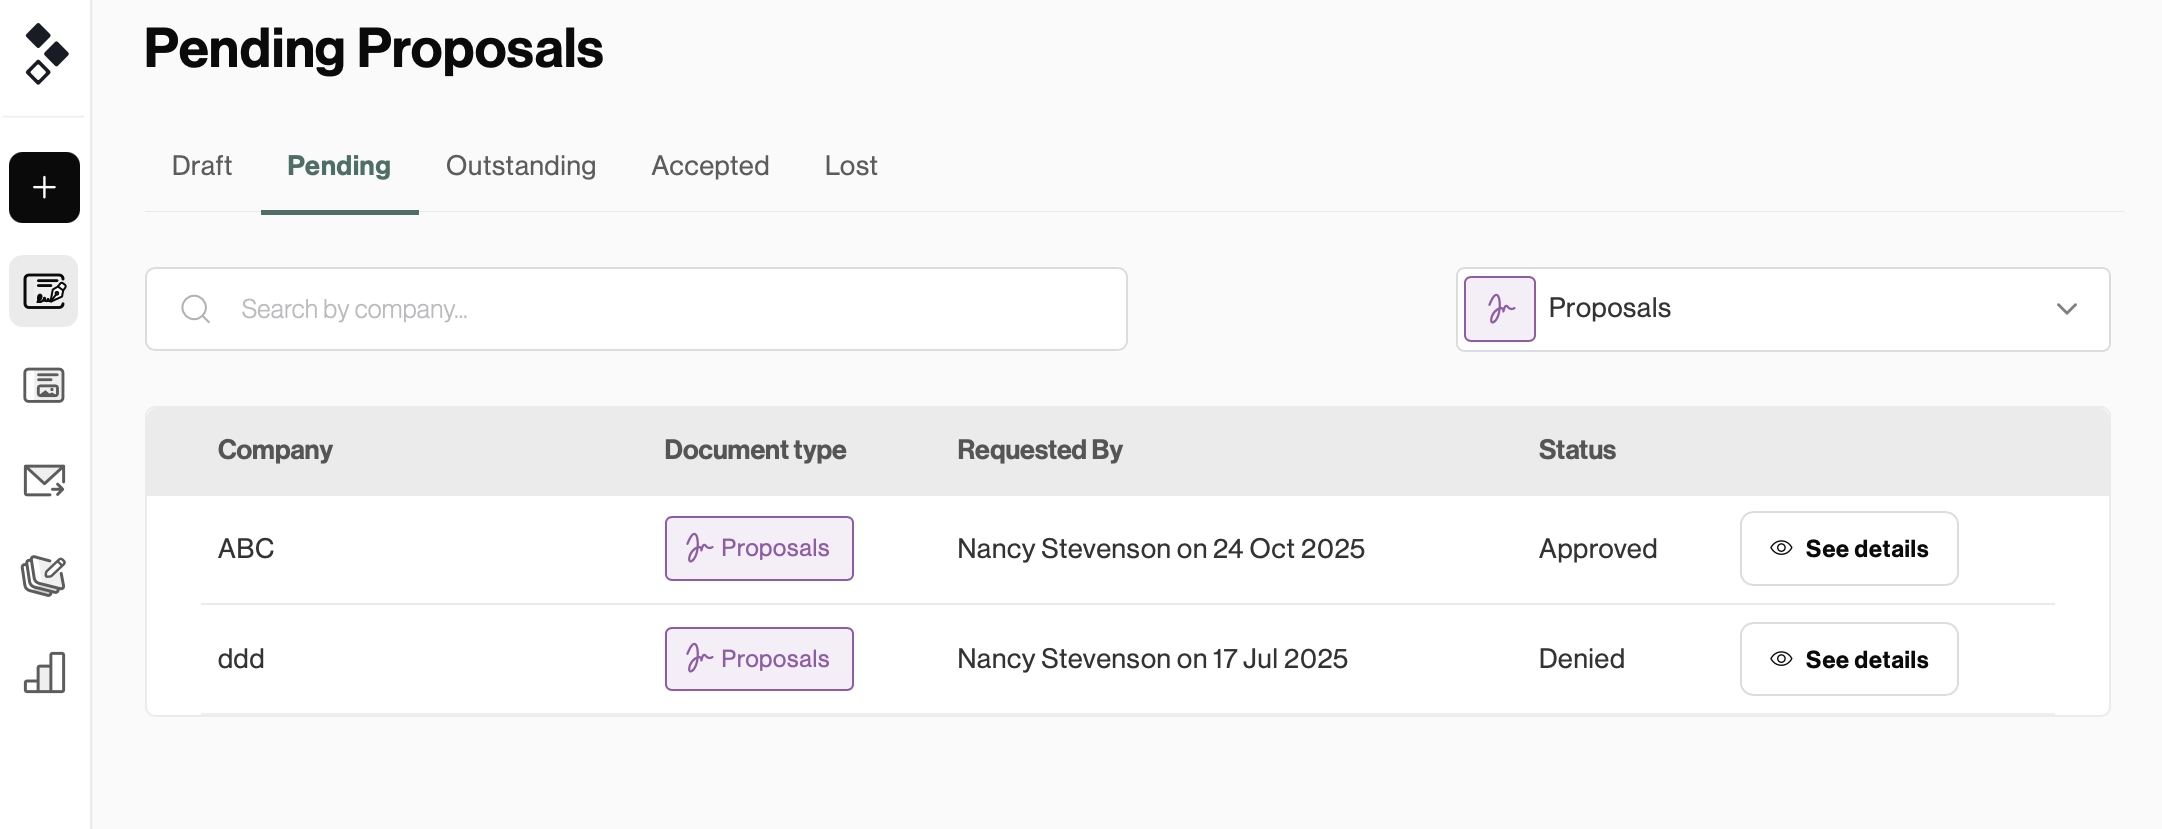Click the Requested By column header
Screen dimensions: 2162x829
1040,450
